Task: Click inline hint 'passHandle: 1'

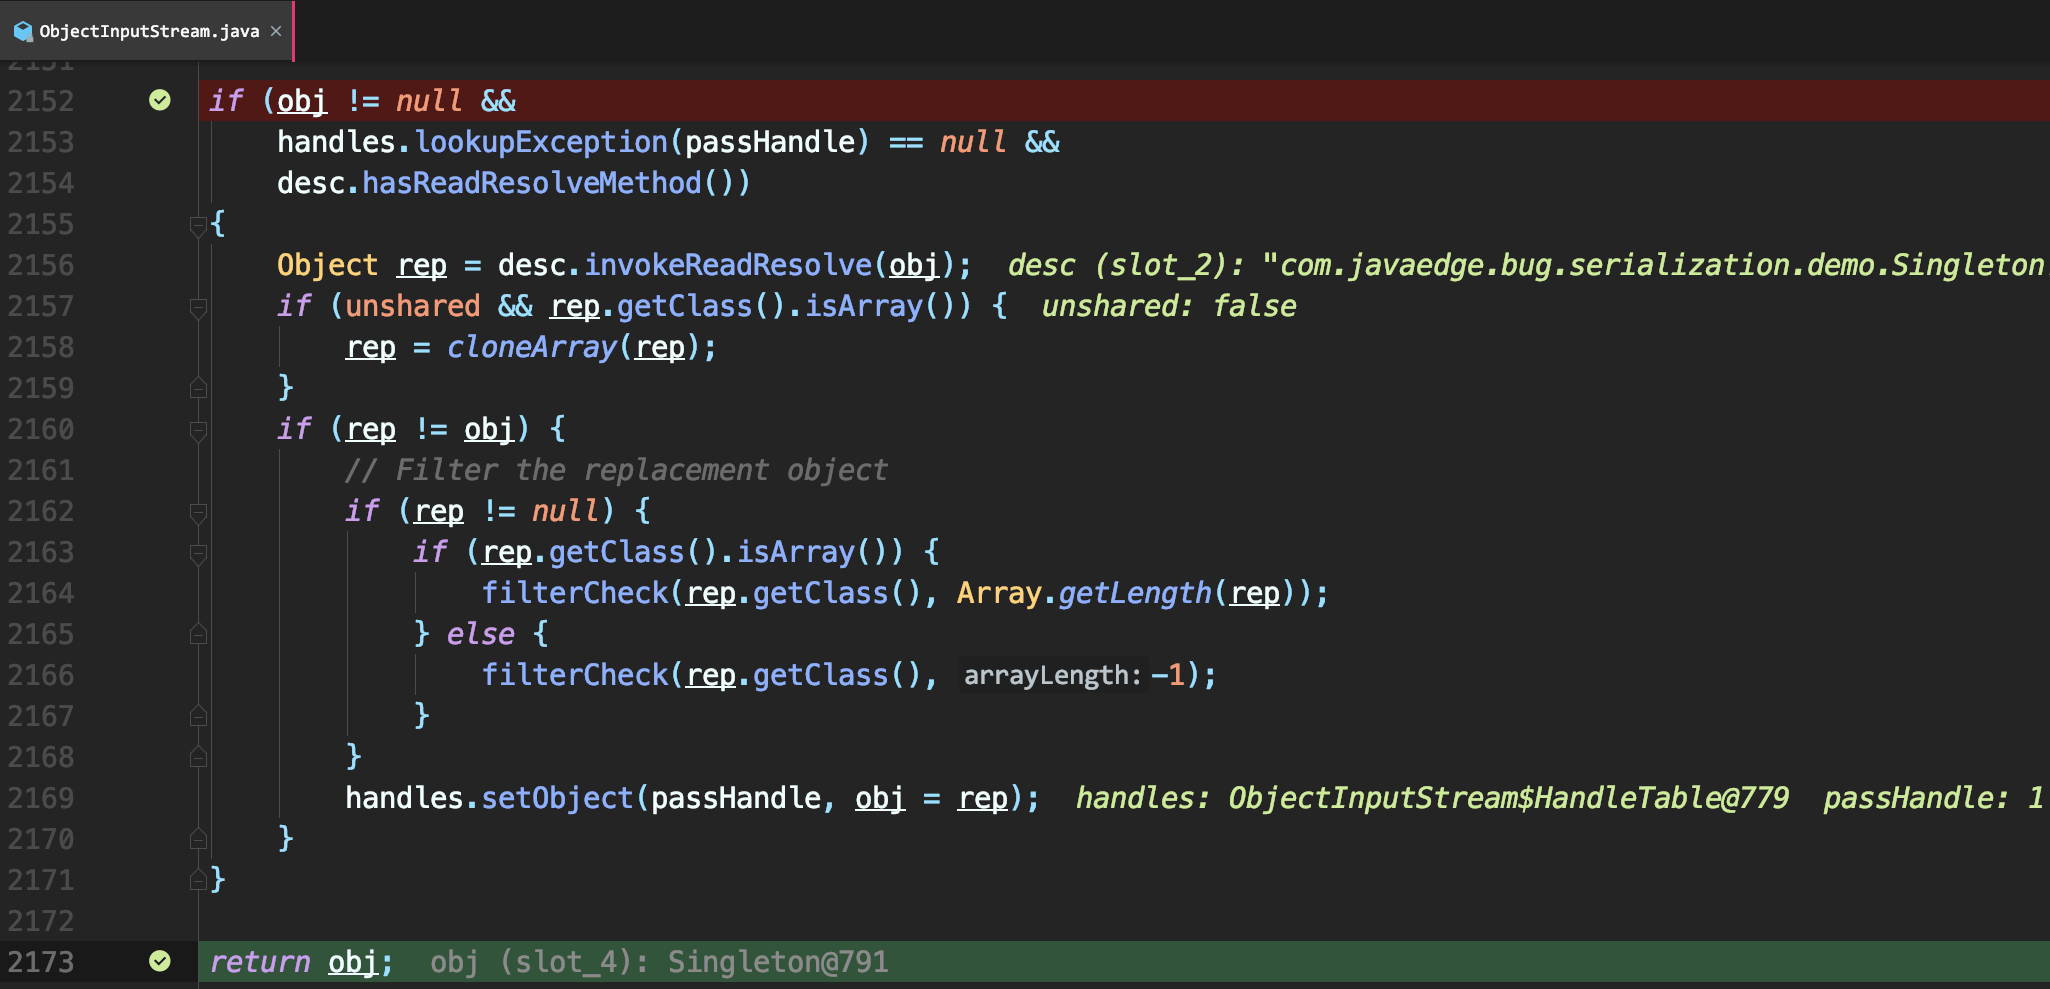Action: (1933, 798)
